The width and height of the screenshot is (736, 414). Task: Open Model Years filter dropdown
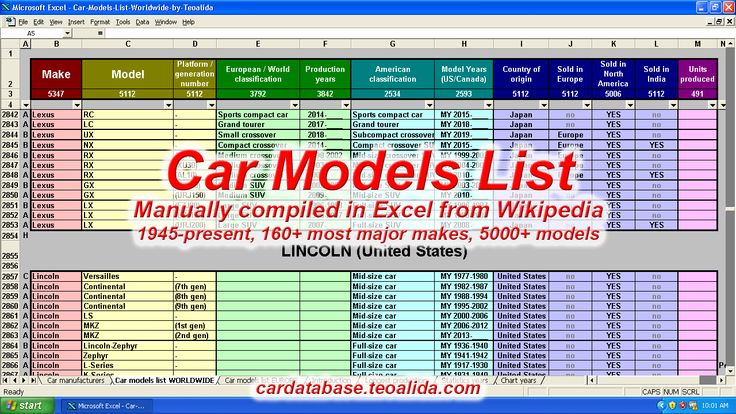[x=488, y=105]
